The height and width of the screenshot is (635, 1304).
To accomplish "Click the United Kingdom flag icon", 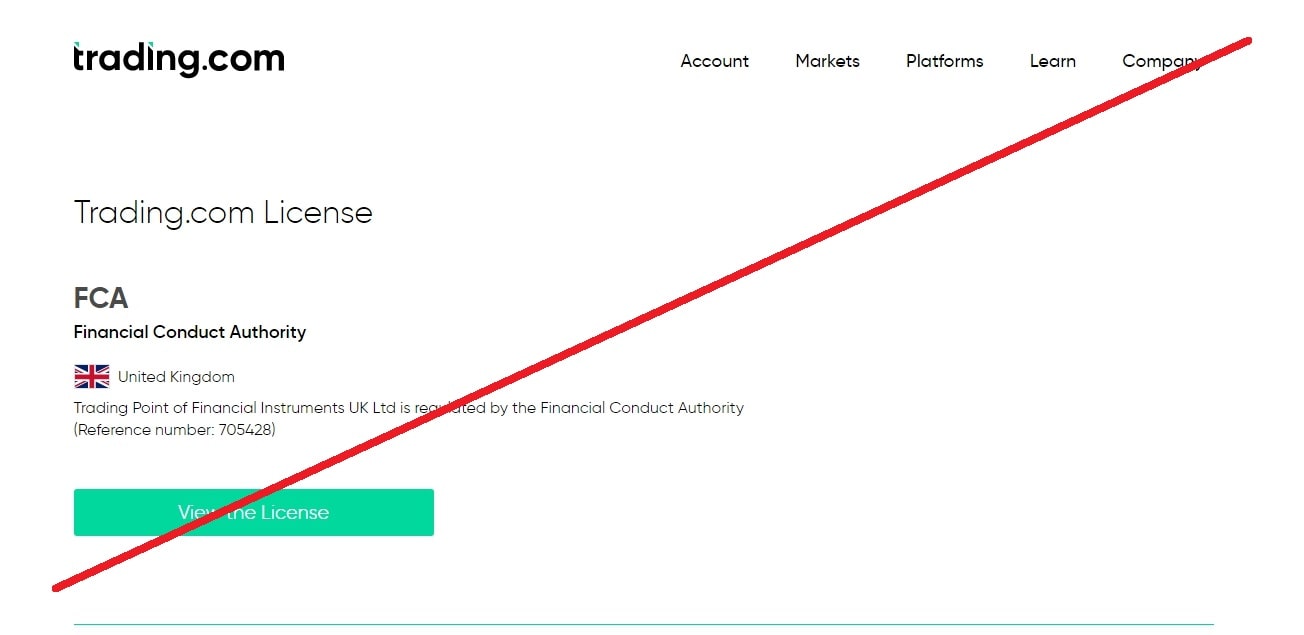I will coord(92,377).
